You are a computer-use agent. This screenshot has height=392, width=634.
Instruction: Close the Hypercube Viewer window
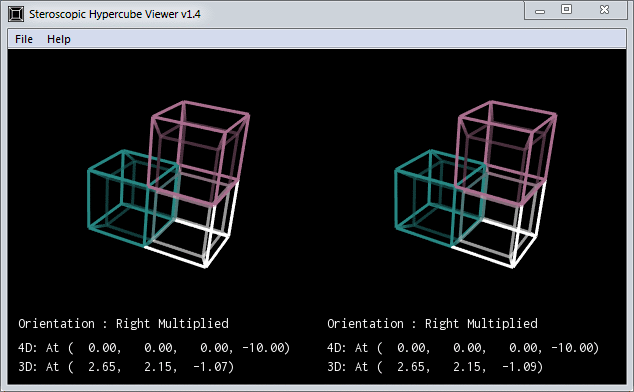[604, 9]
